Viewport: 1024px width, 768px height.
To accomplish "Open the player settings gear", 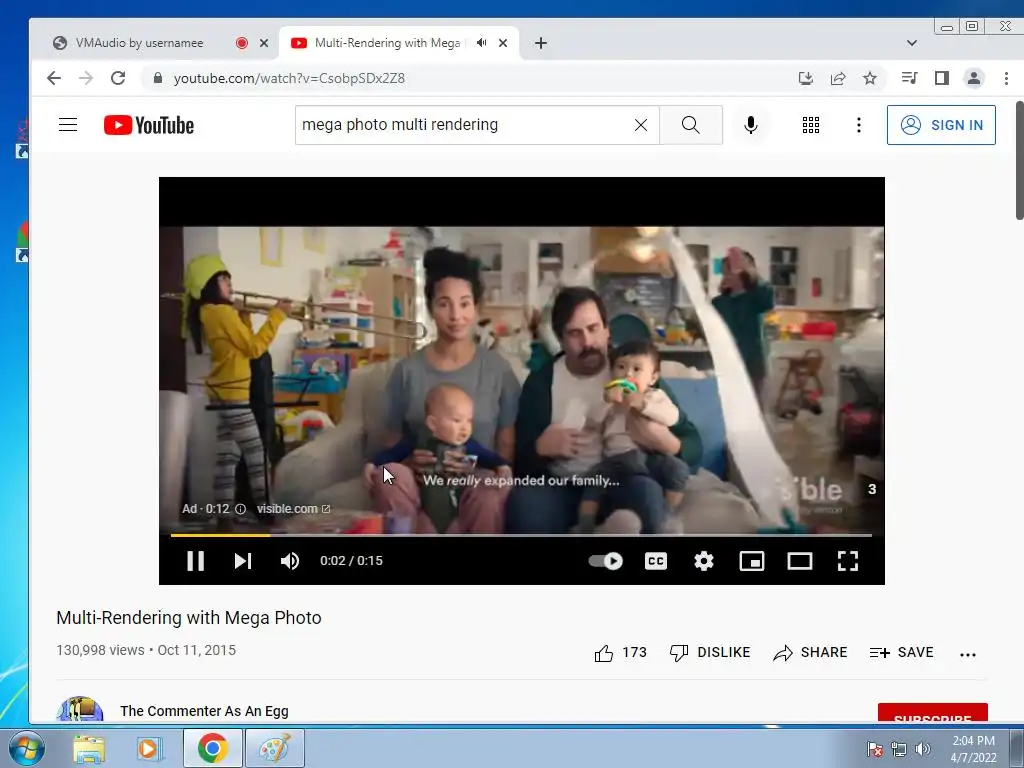I will [703, 561].
